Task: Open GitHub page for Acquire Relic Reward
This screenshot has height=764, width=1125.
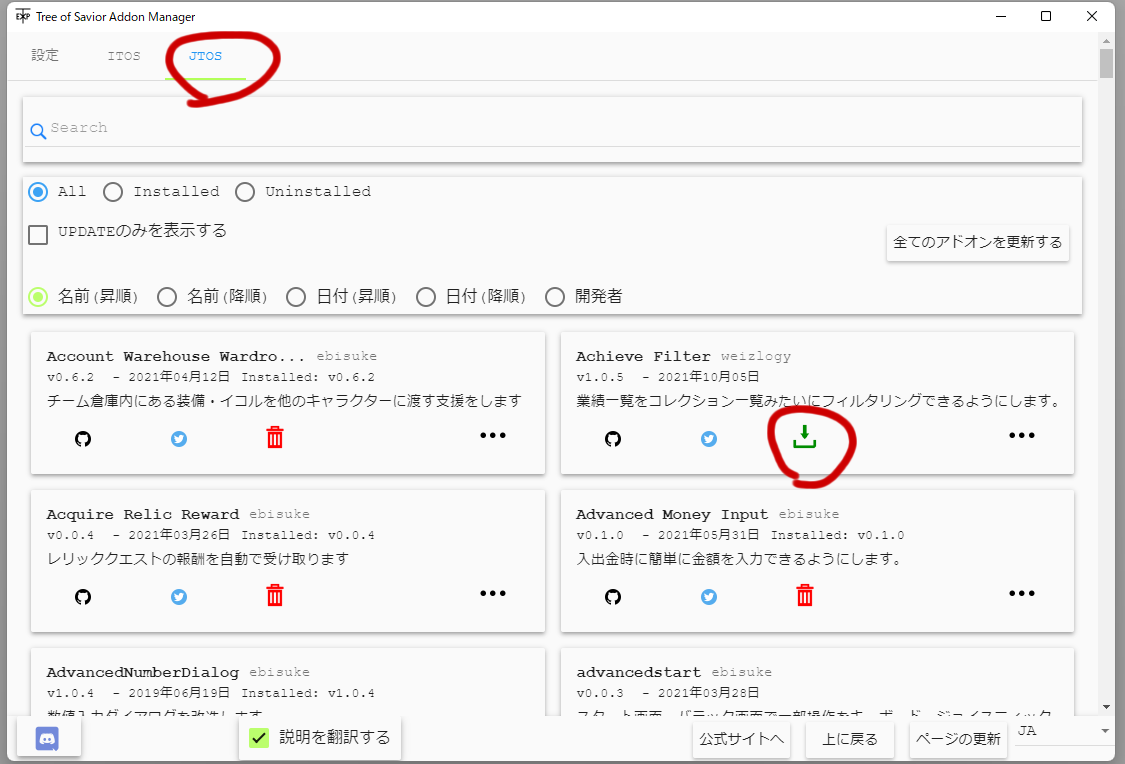Action: tap(83, 596)
